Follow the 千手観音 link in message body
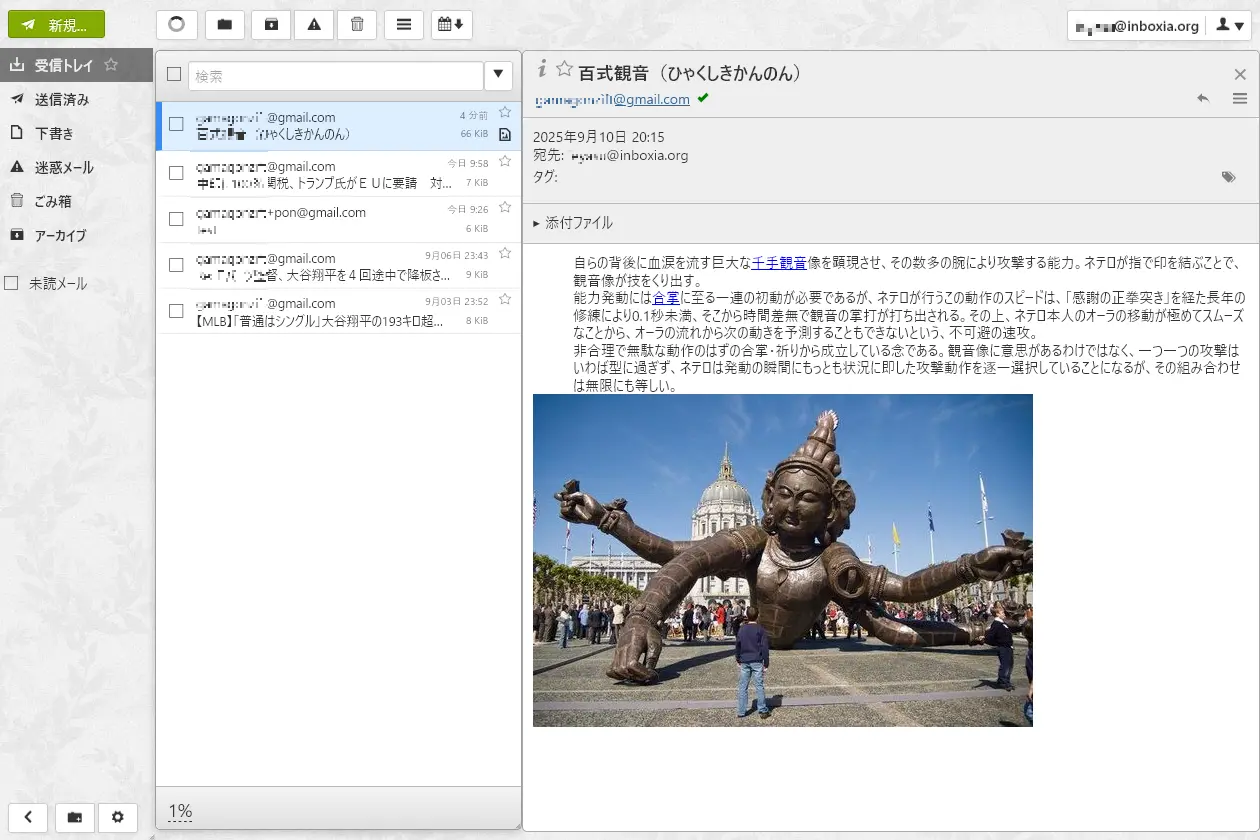 (779, 263)
